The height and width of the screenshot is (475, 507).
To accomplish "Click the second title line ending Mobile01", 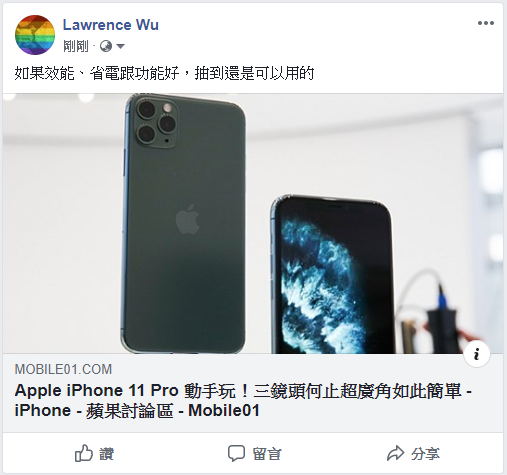I will click(137, 411).
